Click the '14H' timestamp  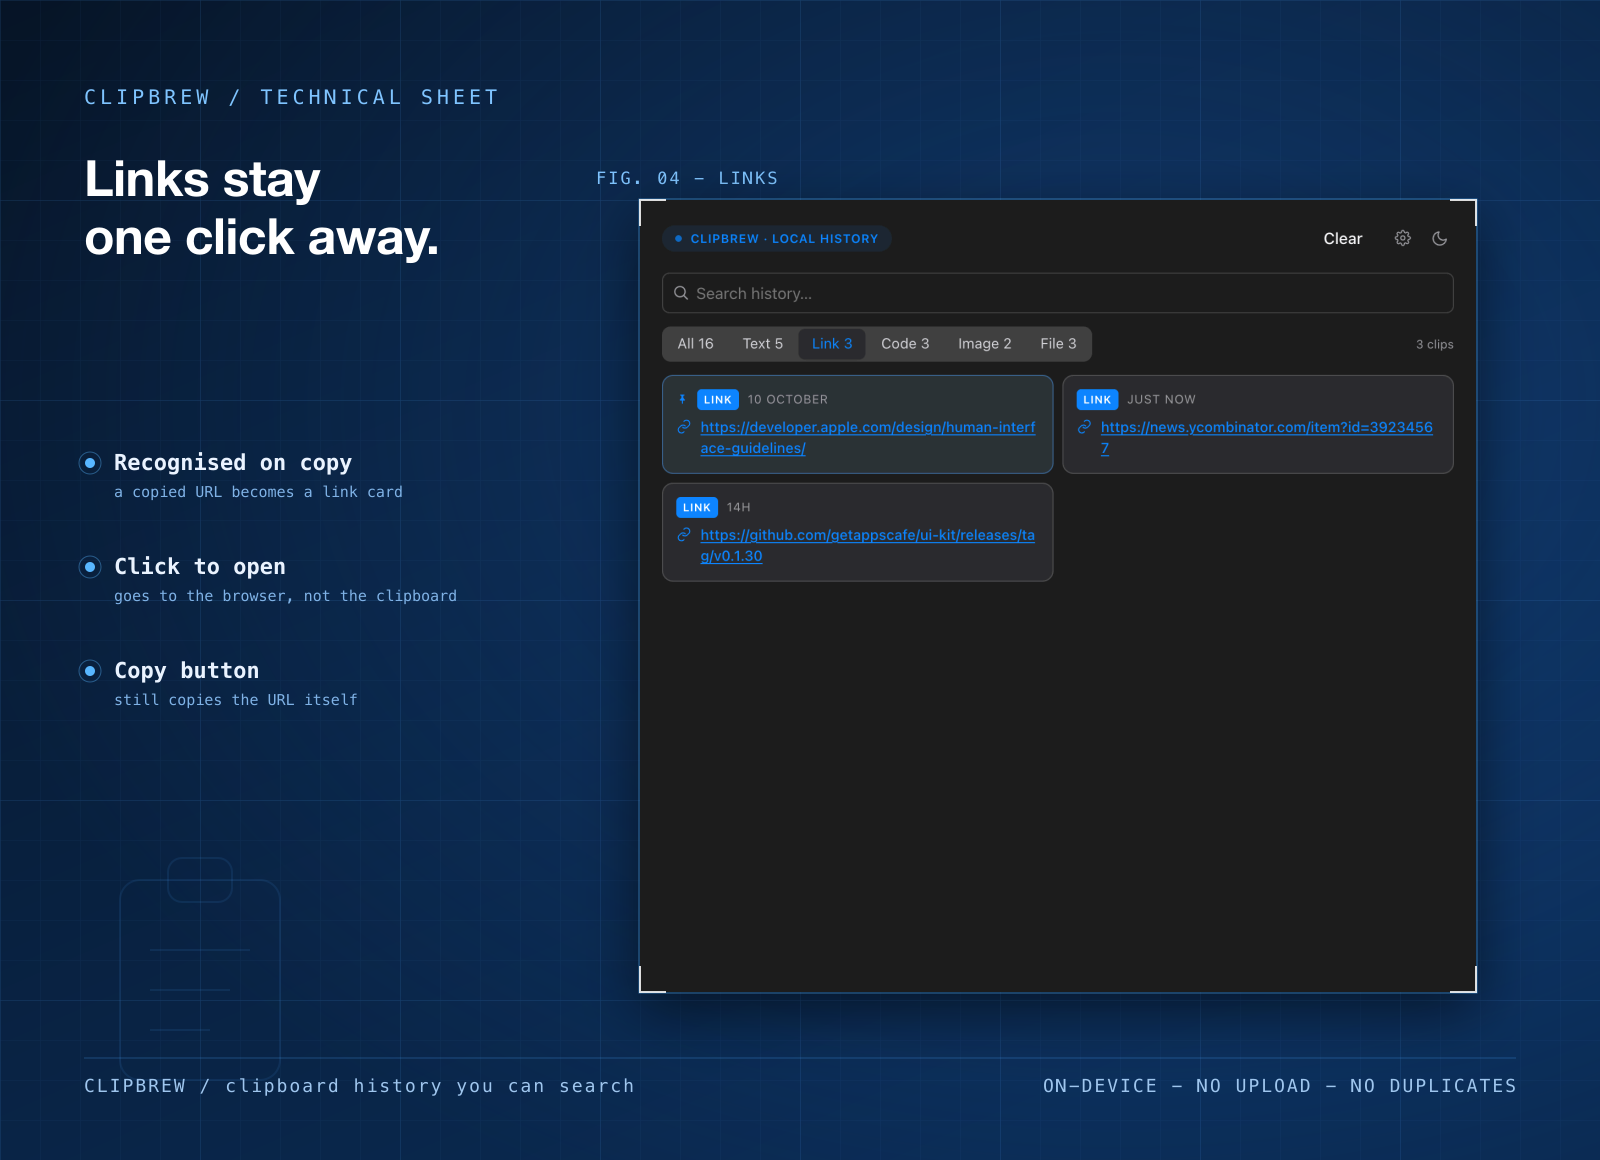[739, 507]
